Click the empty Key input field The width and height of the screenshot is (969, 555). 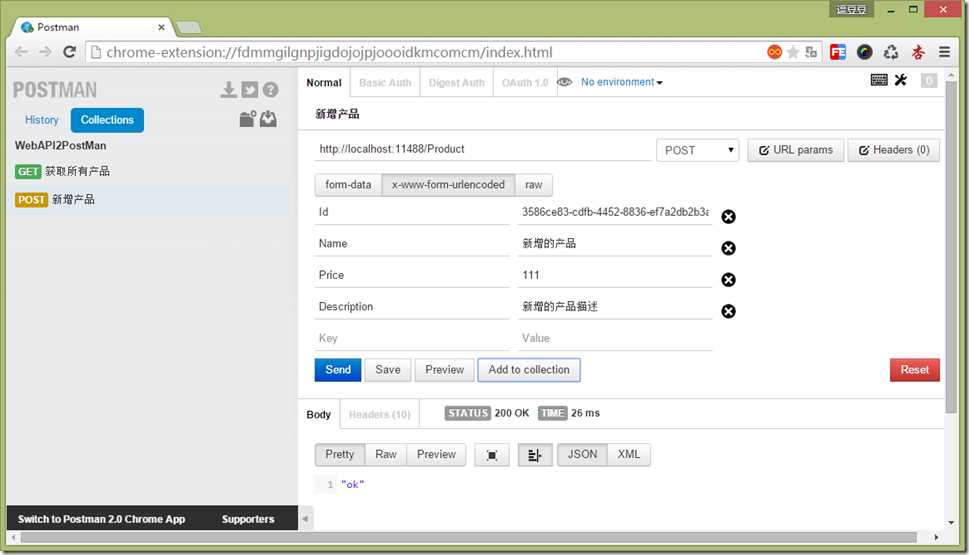pos(412,338)
